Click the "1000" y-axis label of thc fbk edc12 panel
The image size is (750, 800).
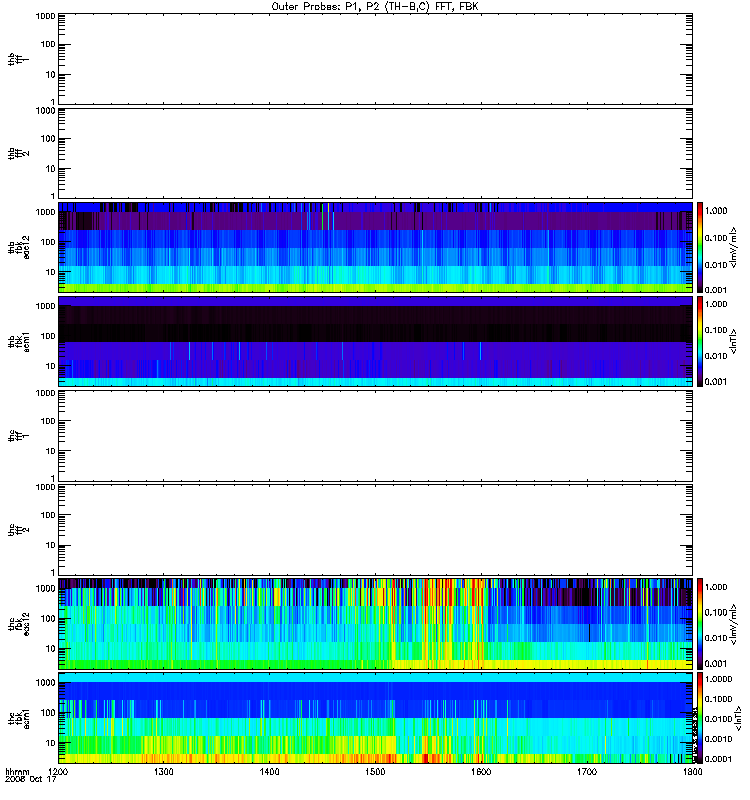click(45, 588)
